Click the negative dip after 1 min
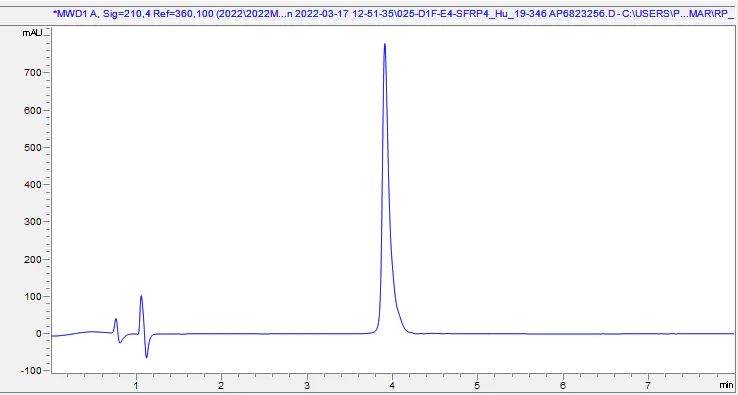 [146, 356]
